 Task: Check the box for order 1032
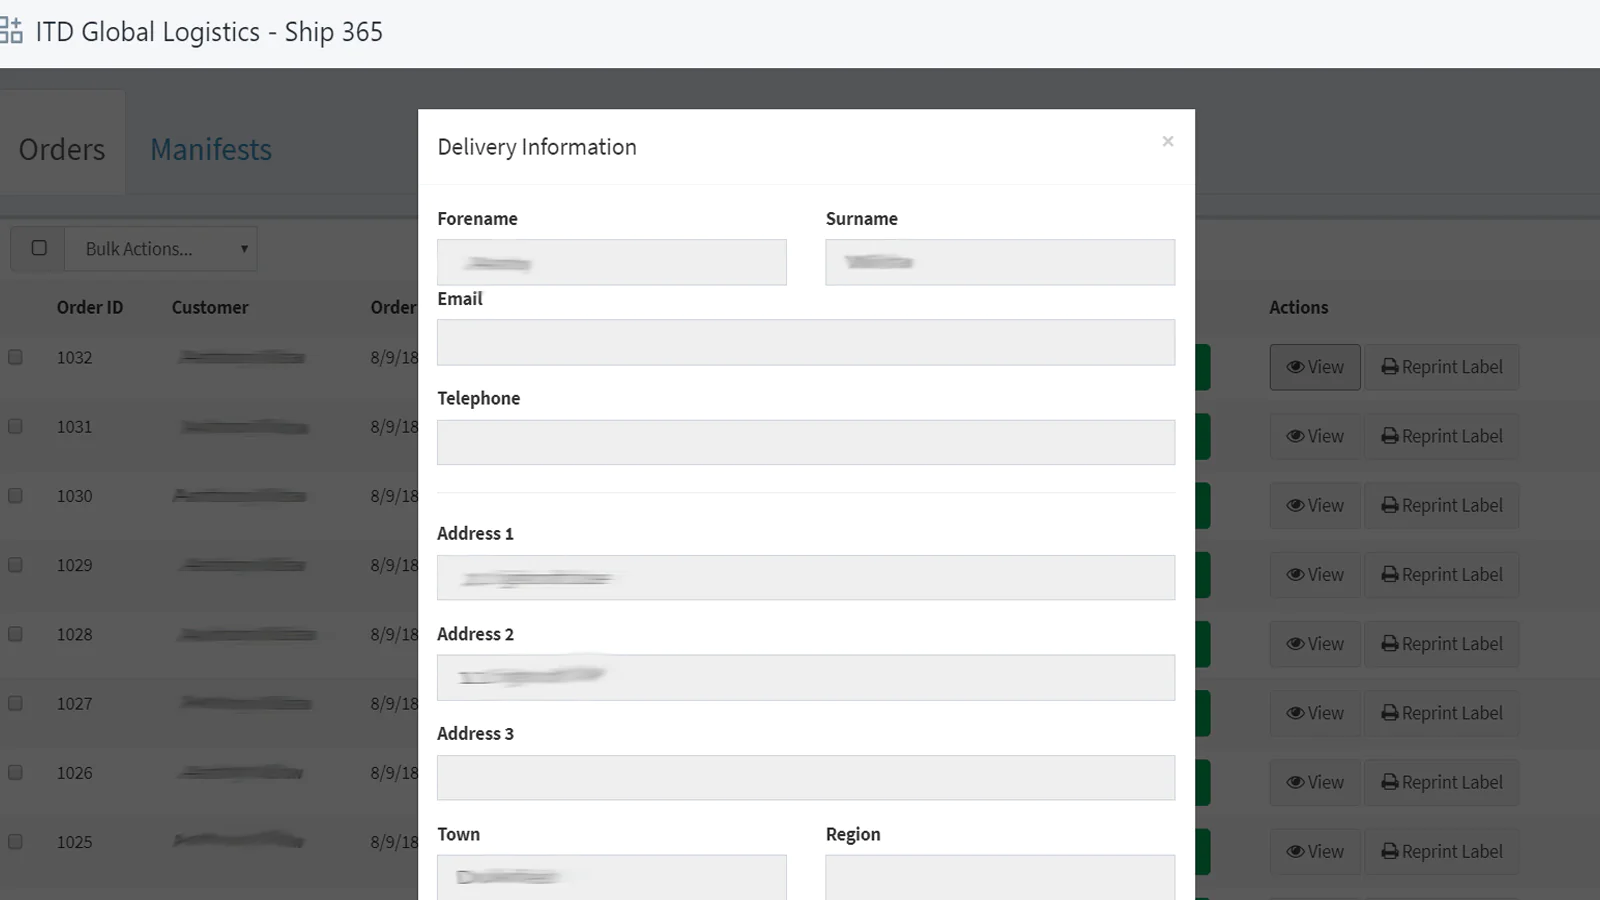click(x=16, y=357)
